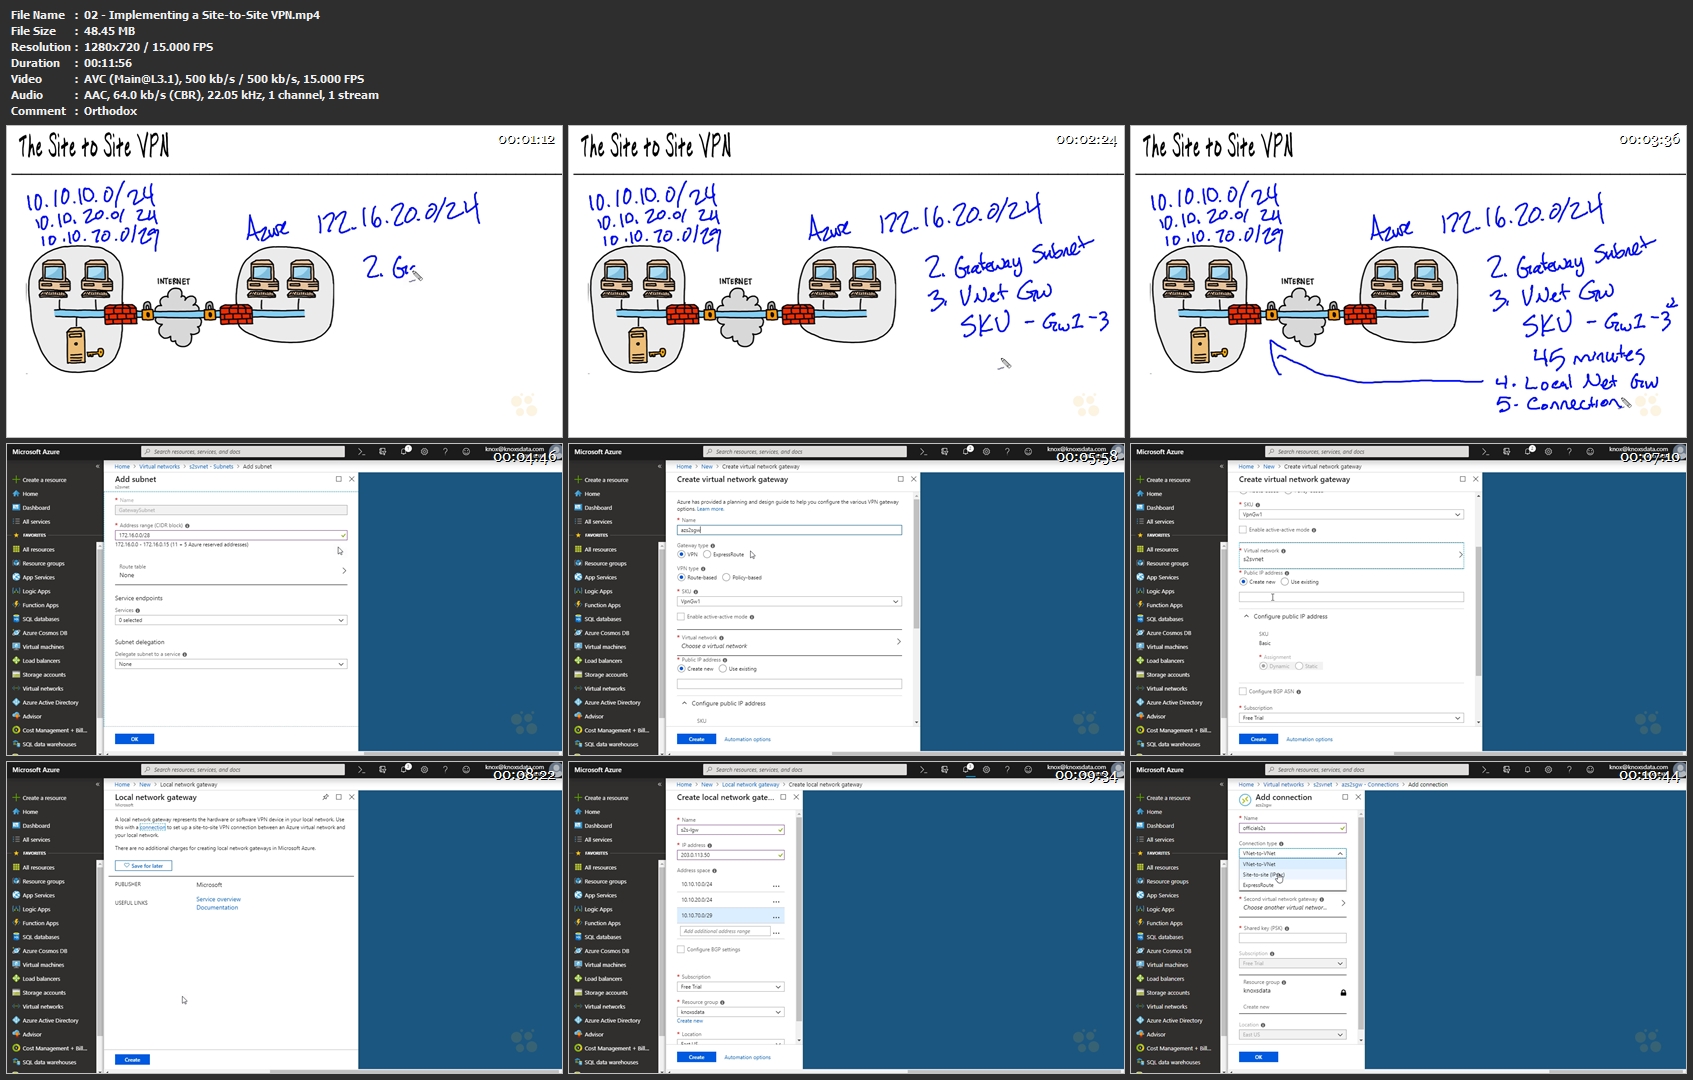Select Create new public IP in 00:07:10 frame

point(1244,582)
